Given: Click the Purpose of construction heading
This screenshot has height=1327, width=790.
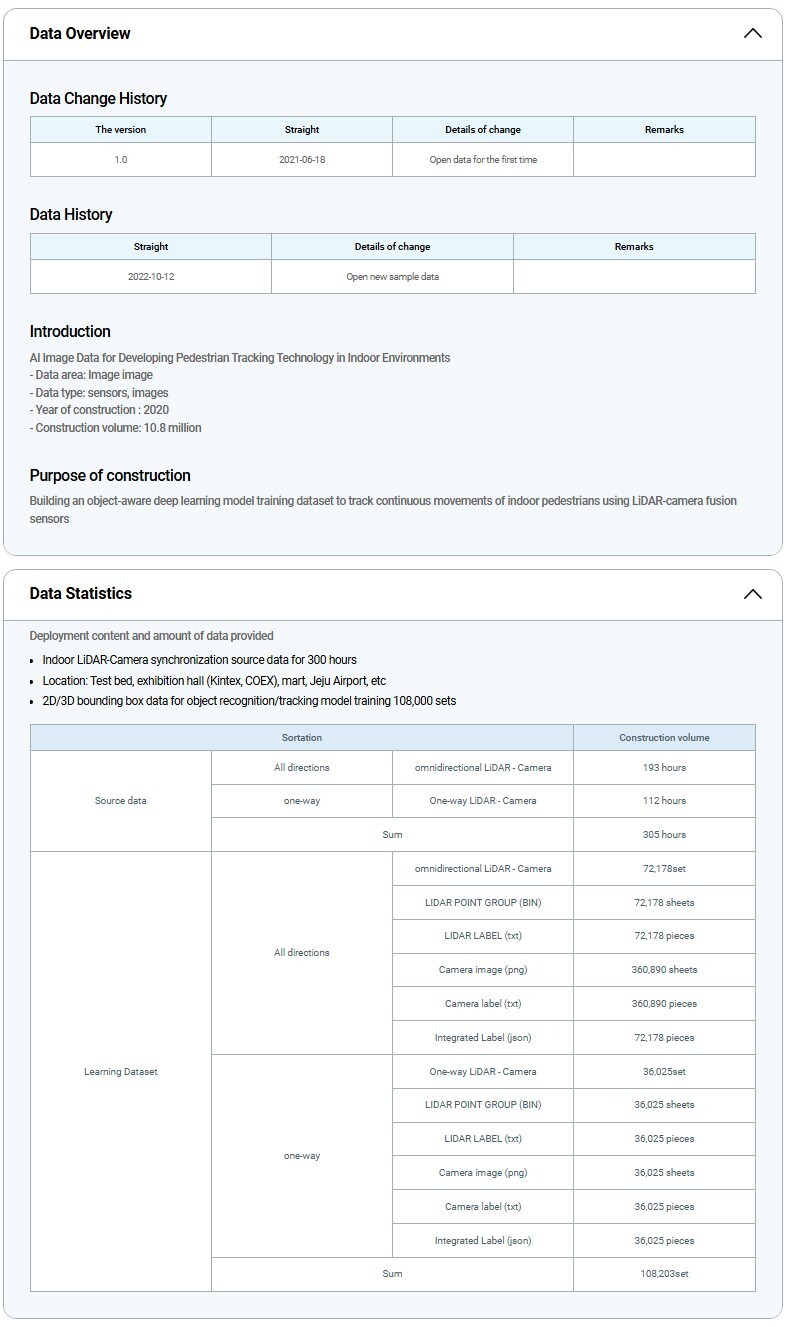Looking at the screenshot, I should tap(110, 475).
